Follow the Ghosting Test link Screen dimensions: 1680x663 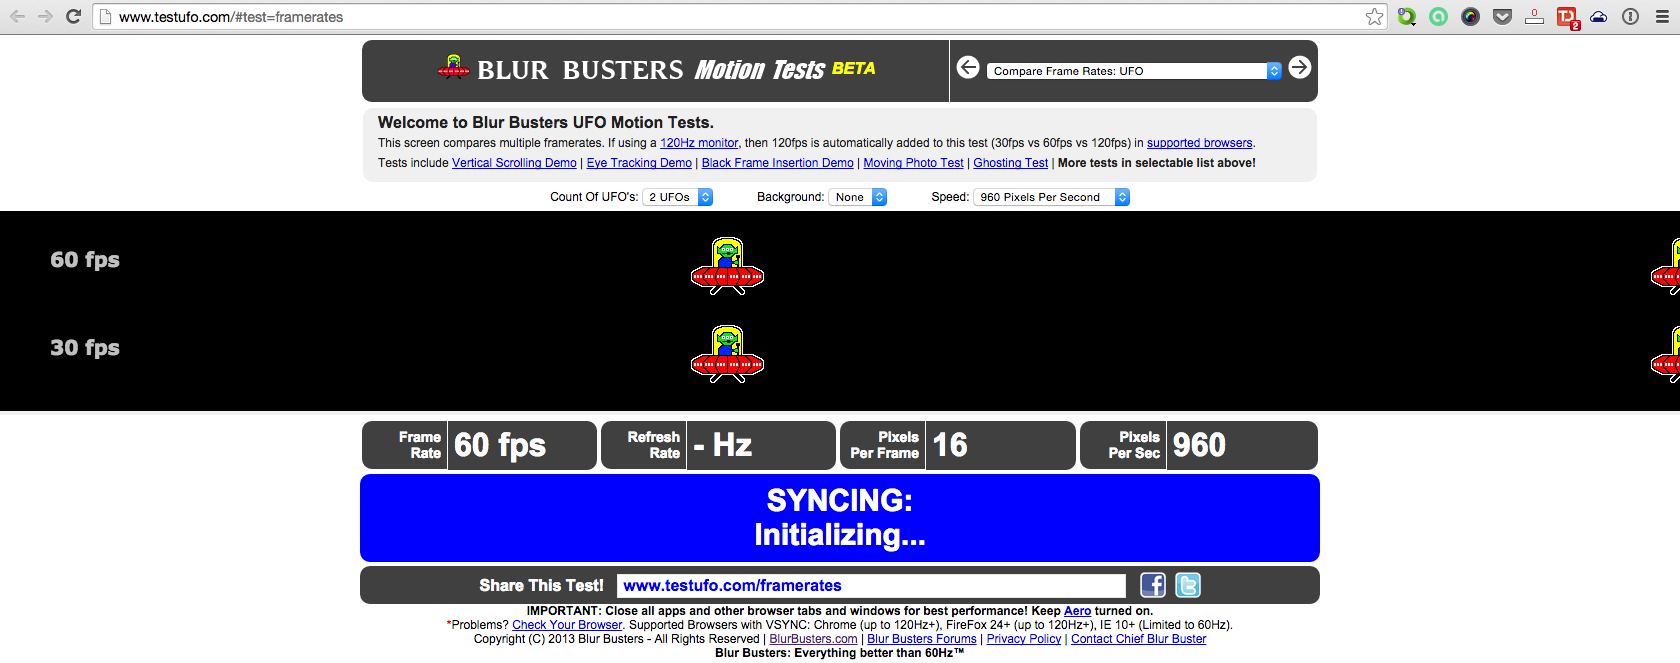[1010, 163]
